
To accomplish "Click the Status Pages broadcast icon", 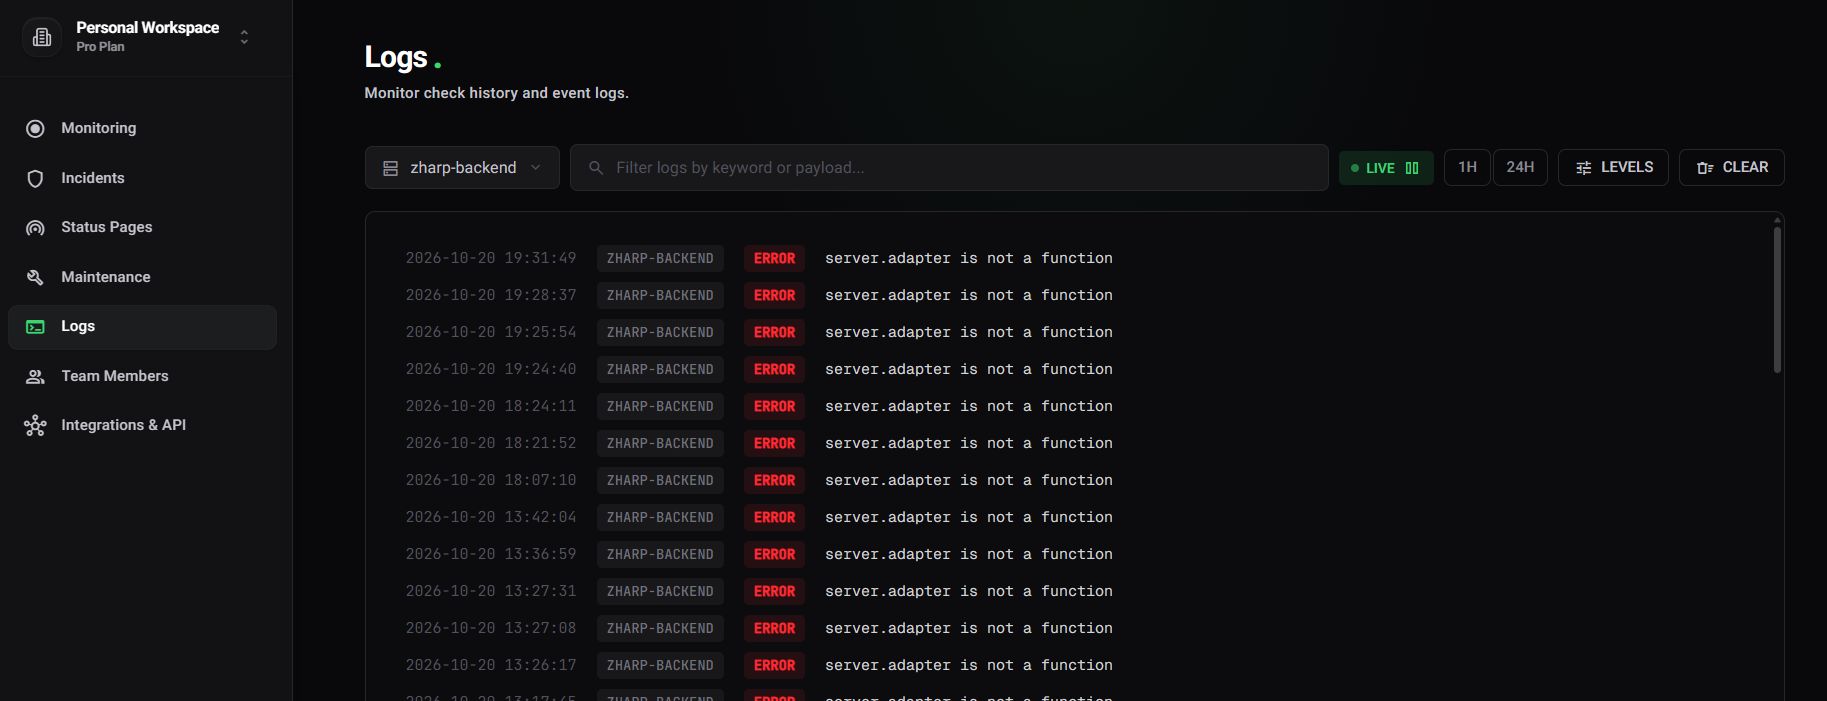I will click(35, 228).
